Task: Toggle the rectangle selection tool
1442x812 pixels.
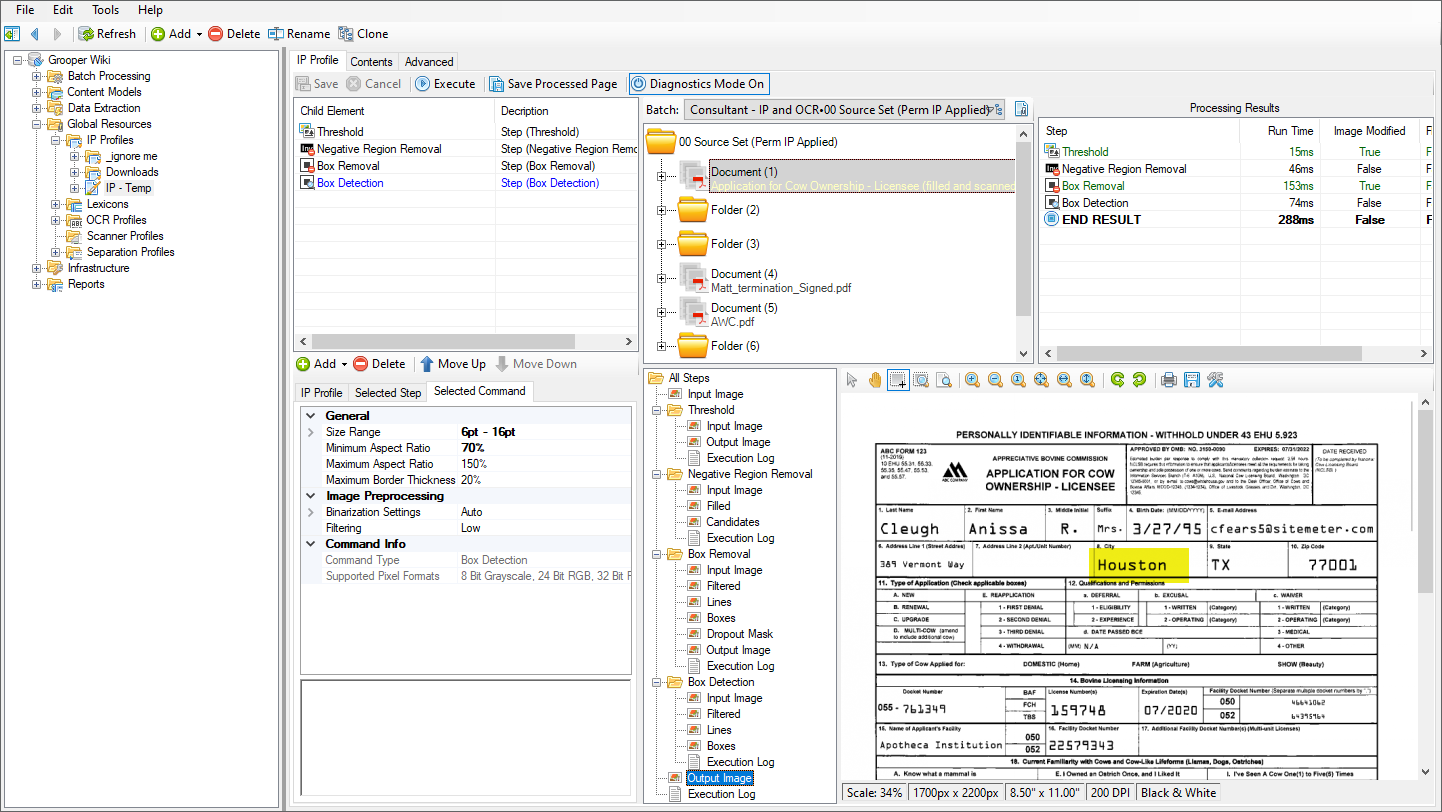Action: click(898, 380)
